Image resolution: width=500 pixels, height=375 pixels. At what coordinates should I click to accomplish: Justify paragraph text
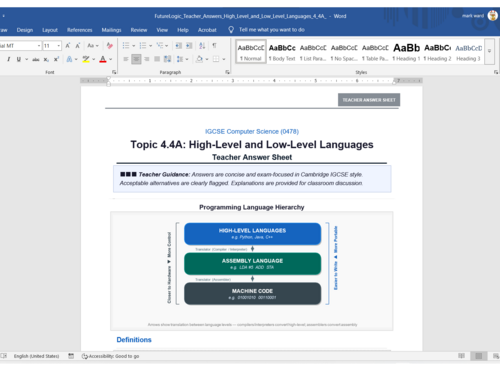(157, 59)
